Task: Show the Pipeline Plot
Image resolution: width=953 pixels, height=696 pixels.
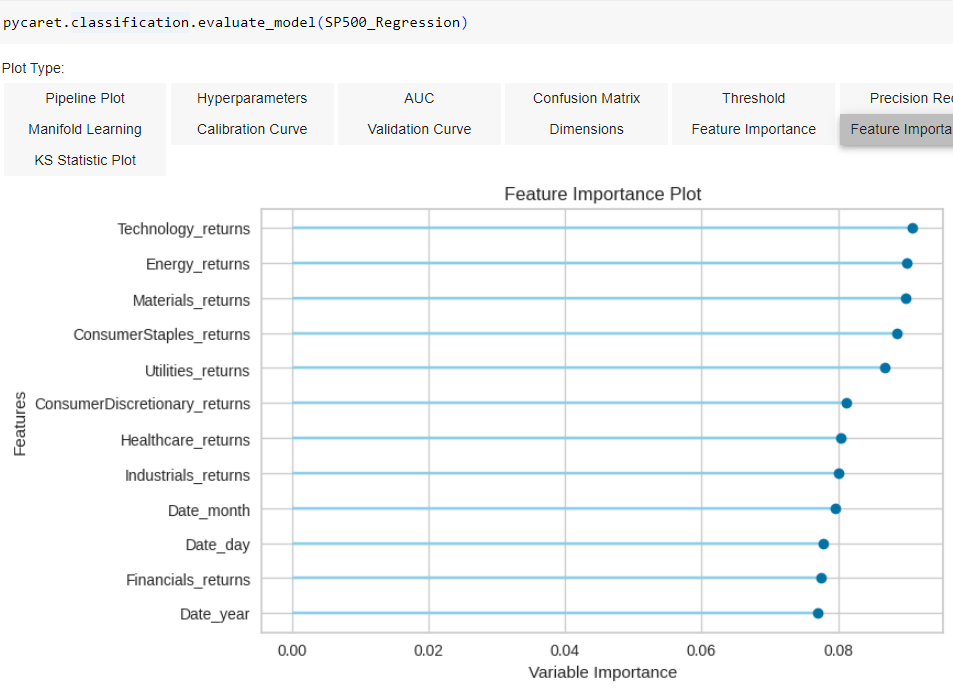Action: click(84, 98)
